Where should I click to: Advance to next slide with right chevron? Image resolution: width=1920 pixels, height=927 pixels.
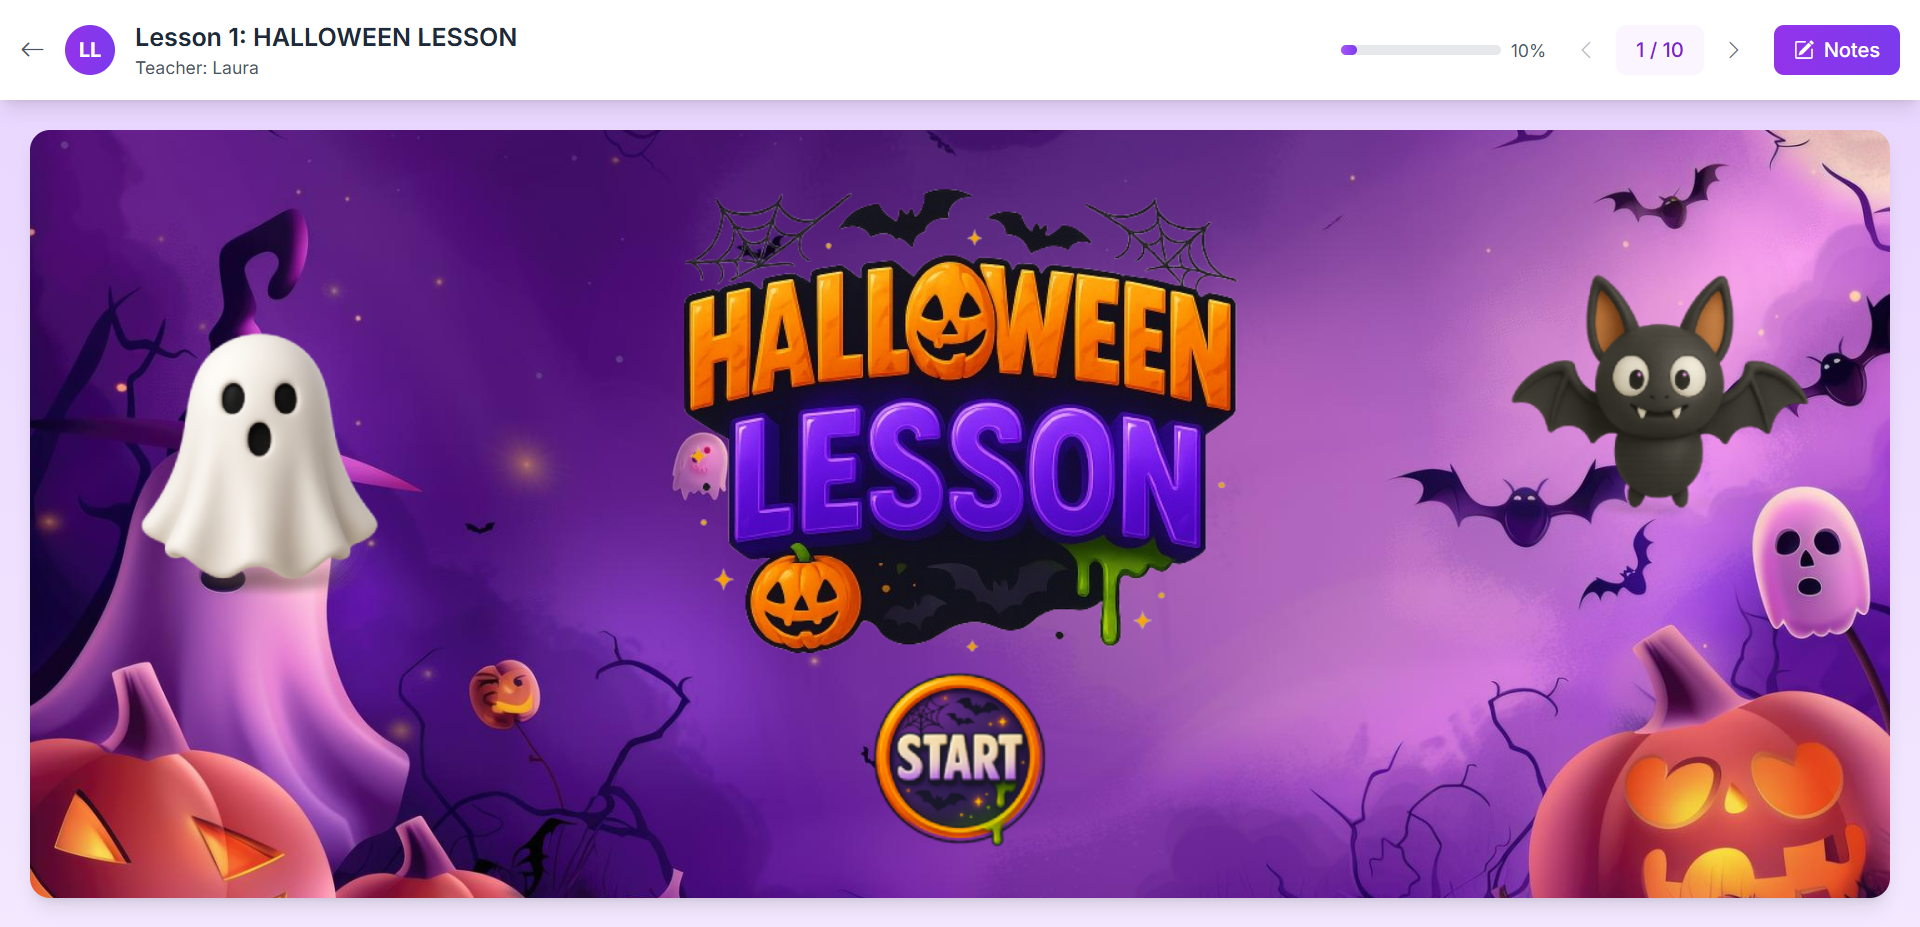tap(1734, 50)
